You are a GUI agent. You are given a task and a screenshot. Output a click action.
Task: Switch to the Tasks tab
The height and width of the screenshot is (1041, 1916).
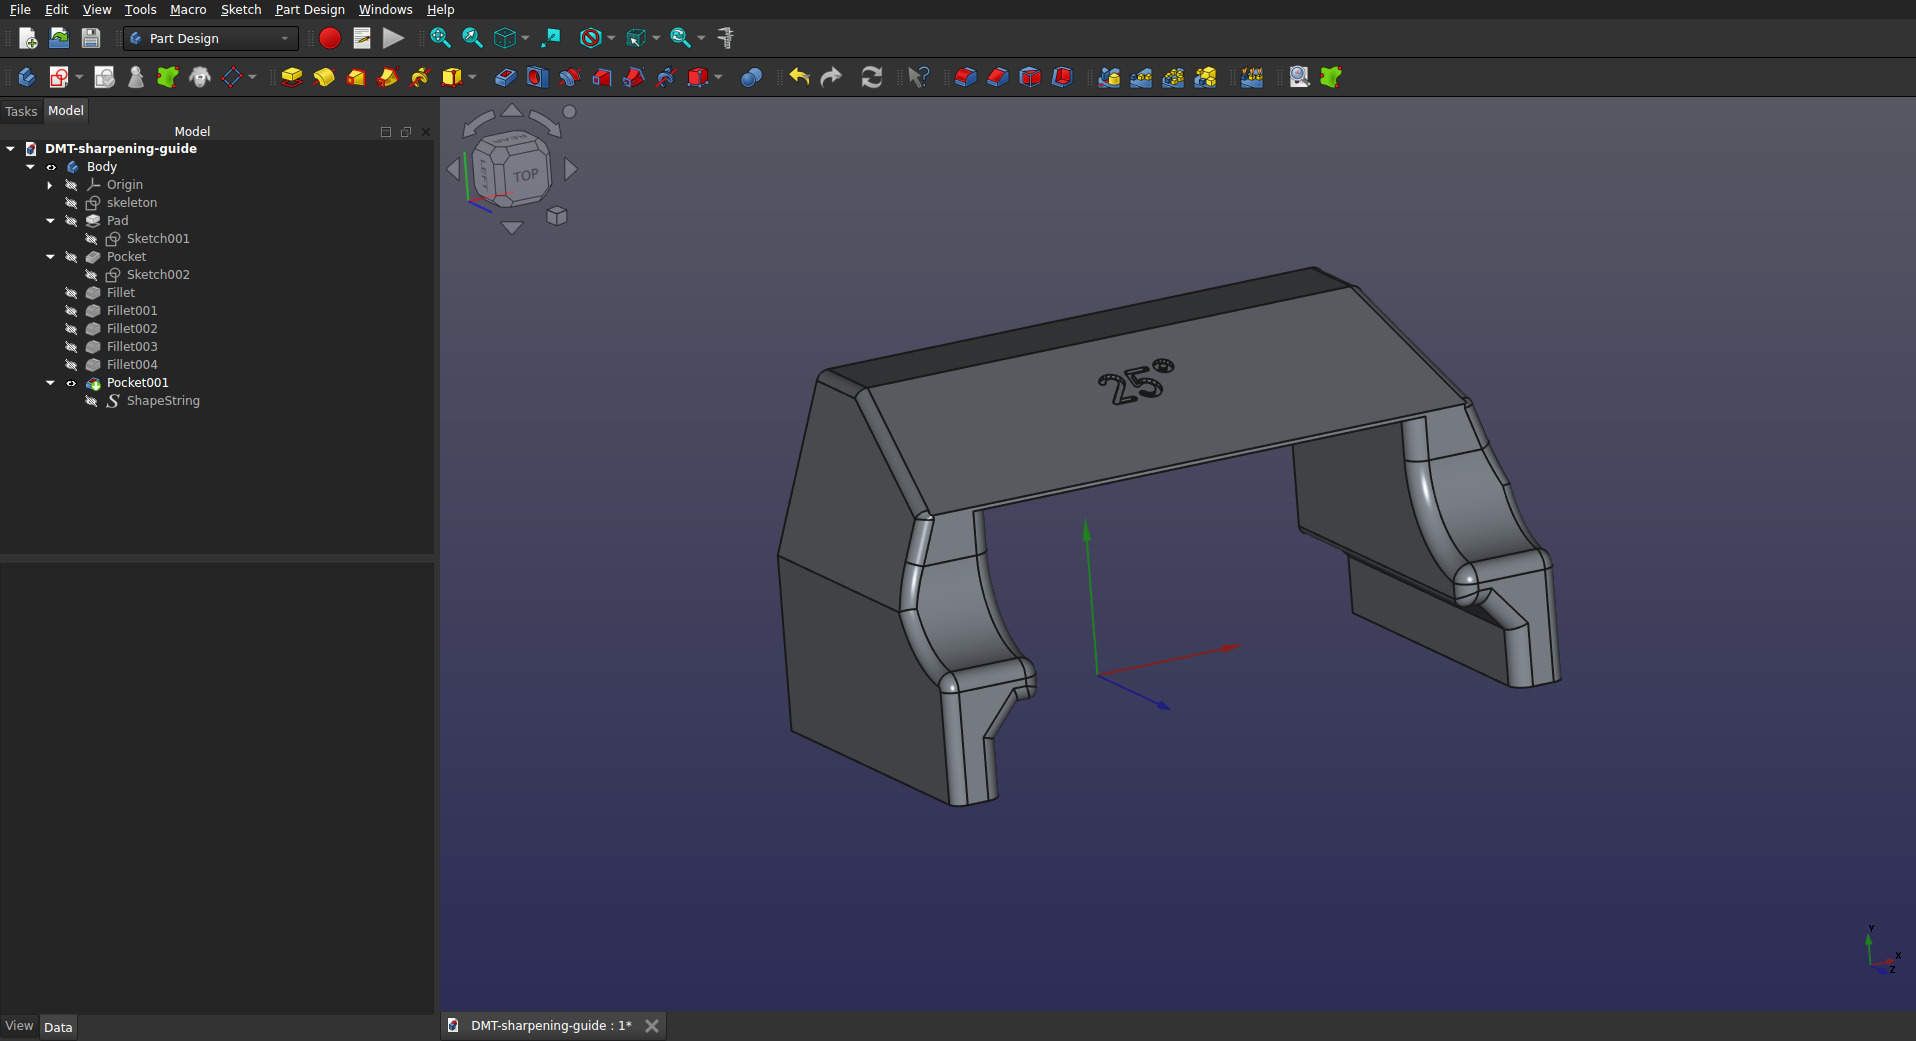(x=21, y=111)
